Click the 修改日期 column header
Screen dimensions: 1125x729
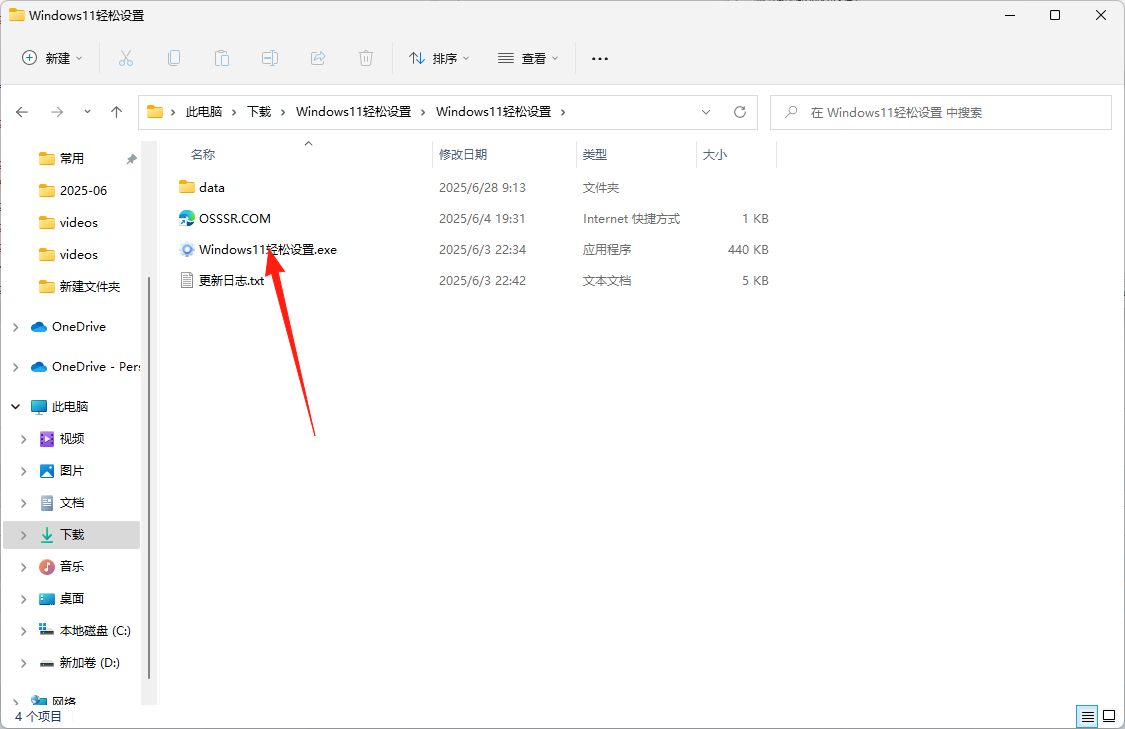[463, 155]
